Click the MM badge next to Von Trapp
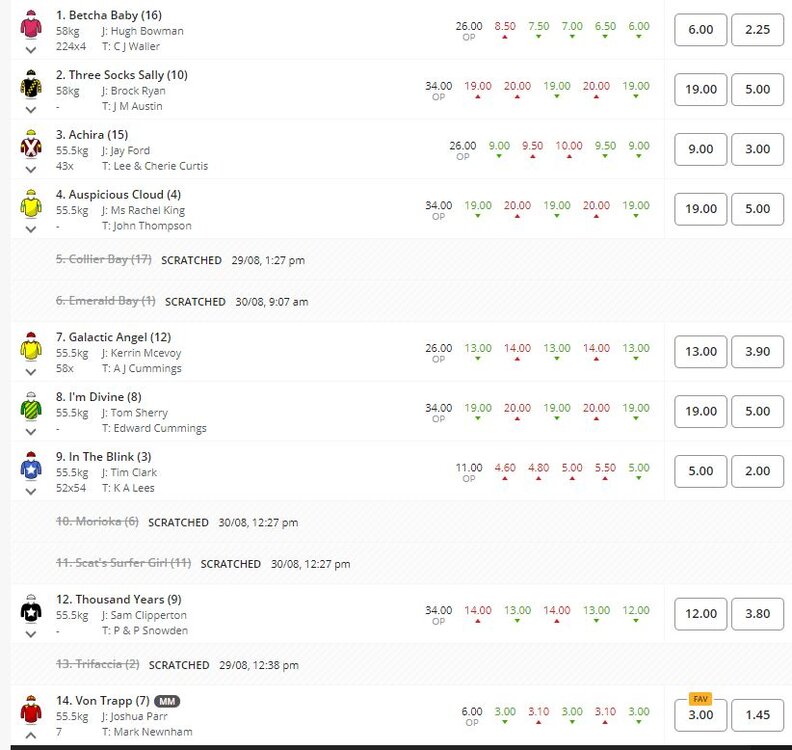 [x=167, y=701]
